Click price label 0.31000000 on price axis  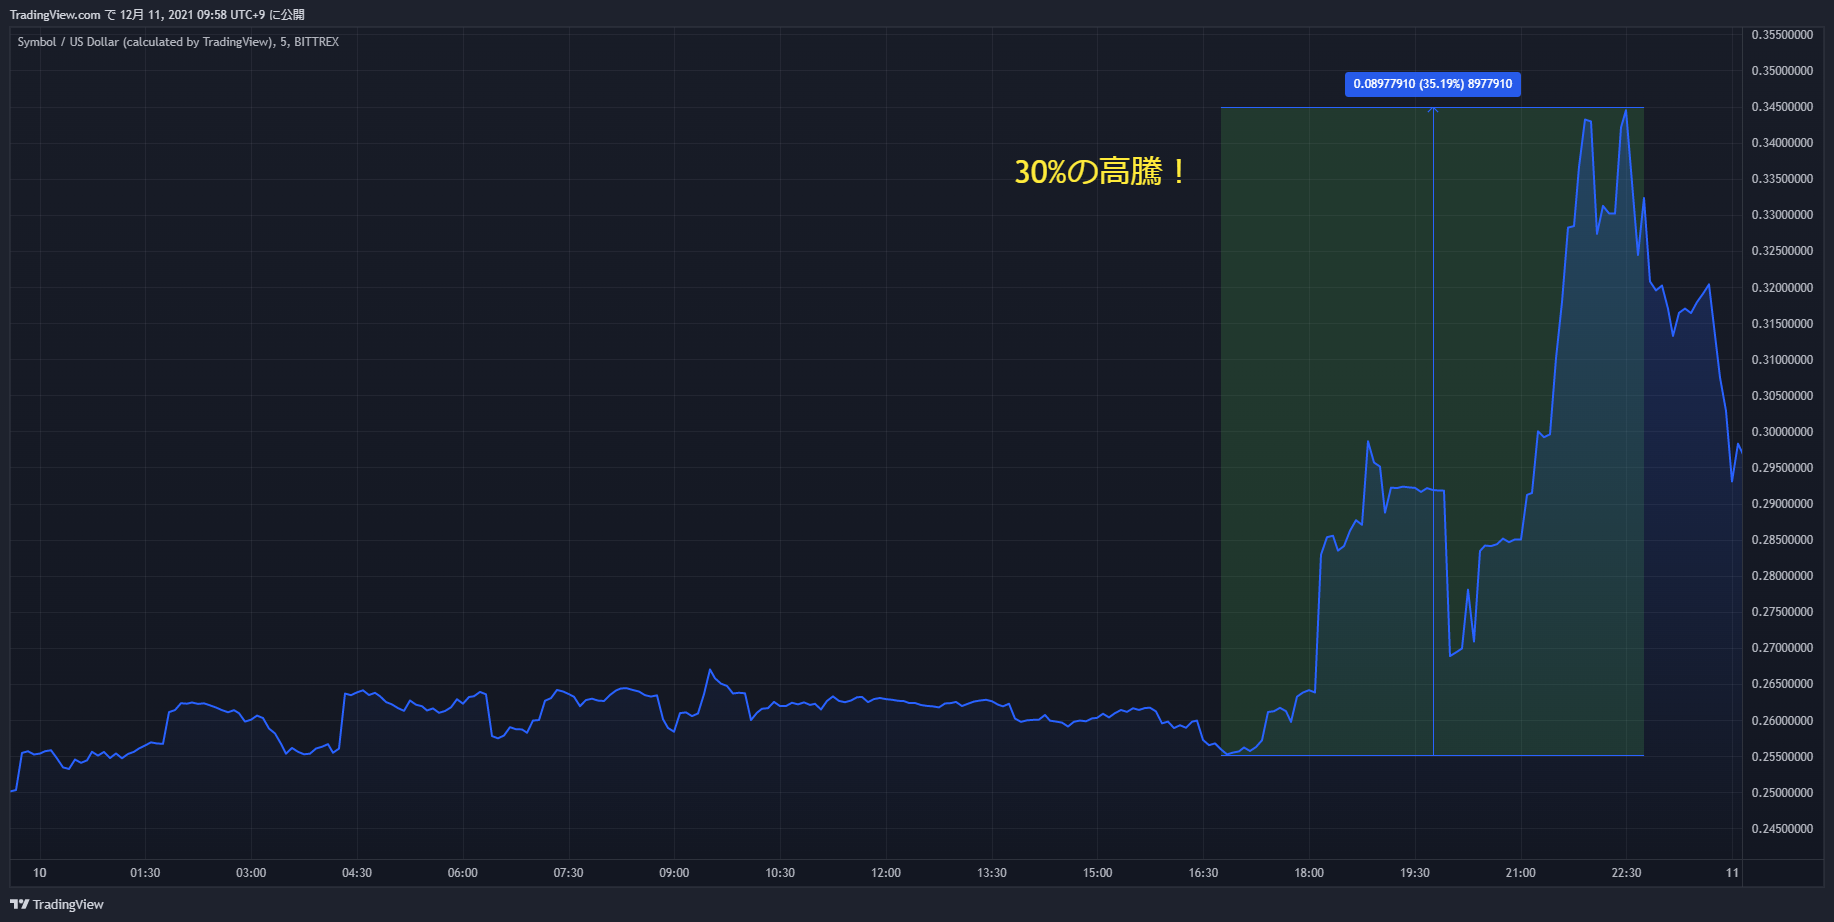tap(1782, 360)
